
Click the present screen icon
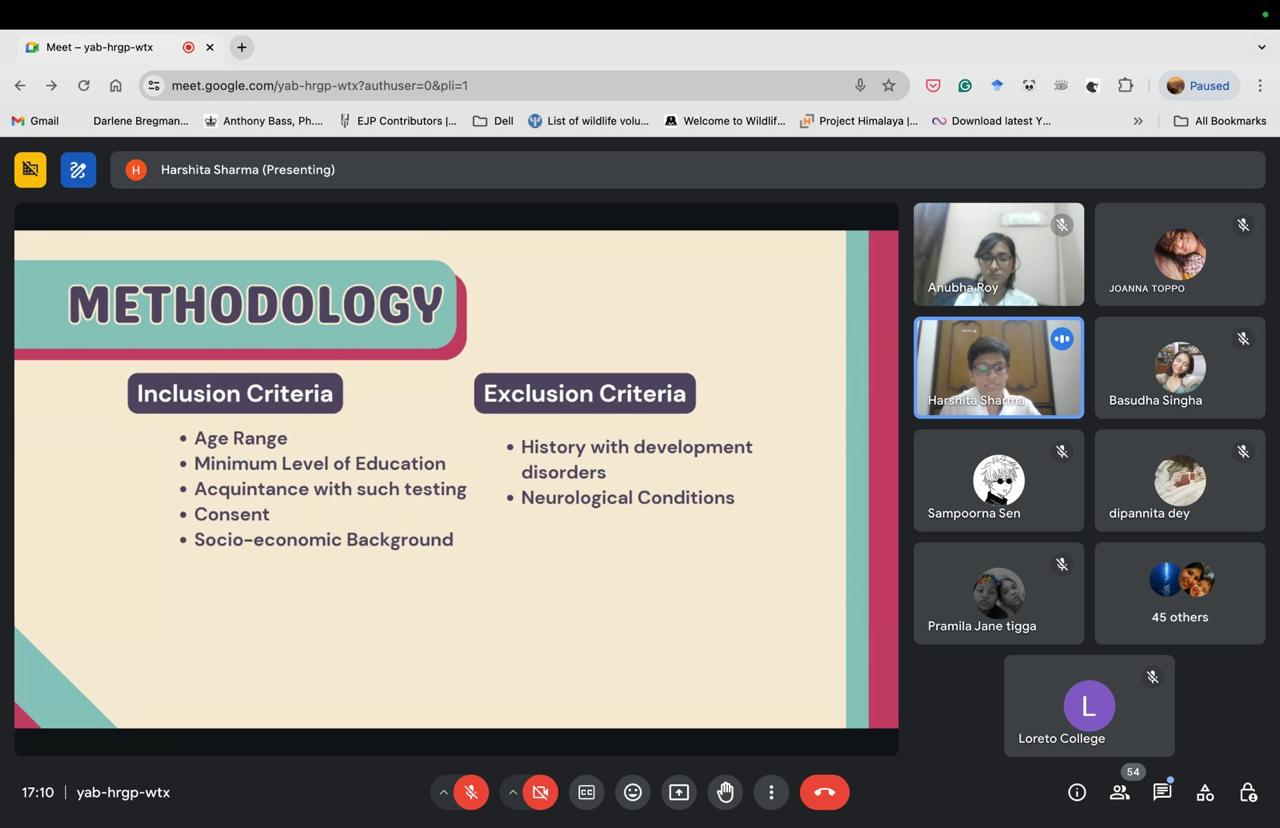[679, 792]
